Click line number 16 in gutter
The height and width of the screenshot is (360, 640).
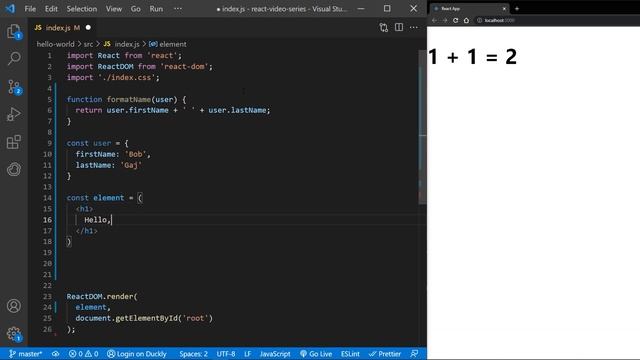(x=47, y=220)
